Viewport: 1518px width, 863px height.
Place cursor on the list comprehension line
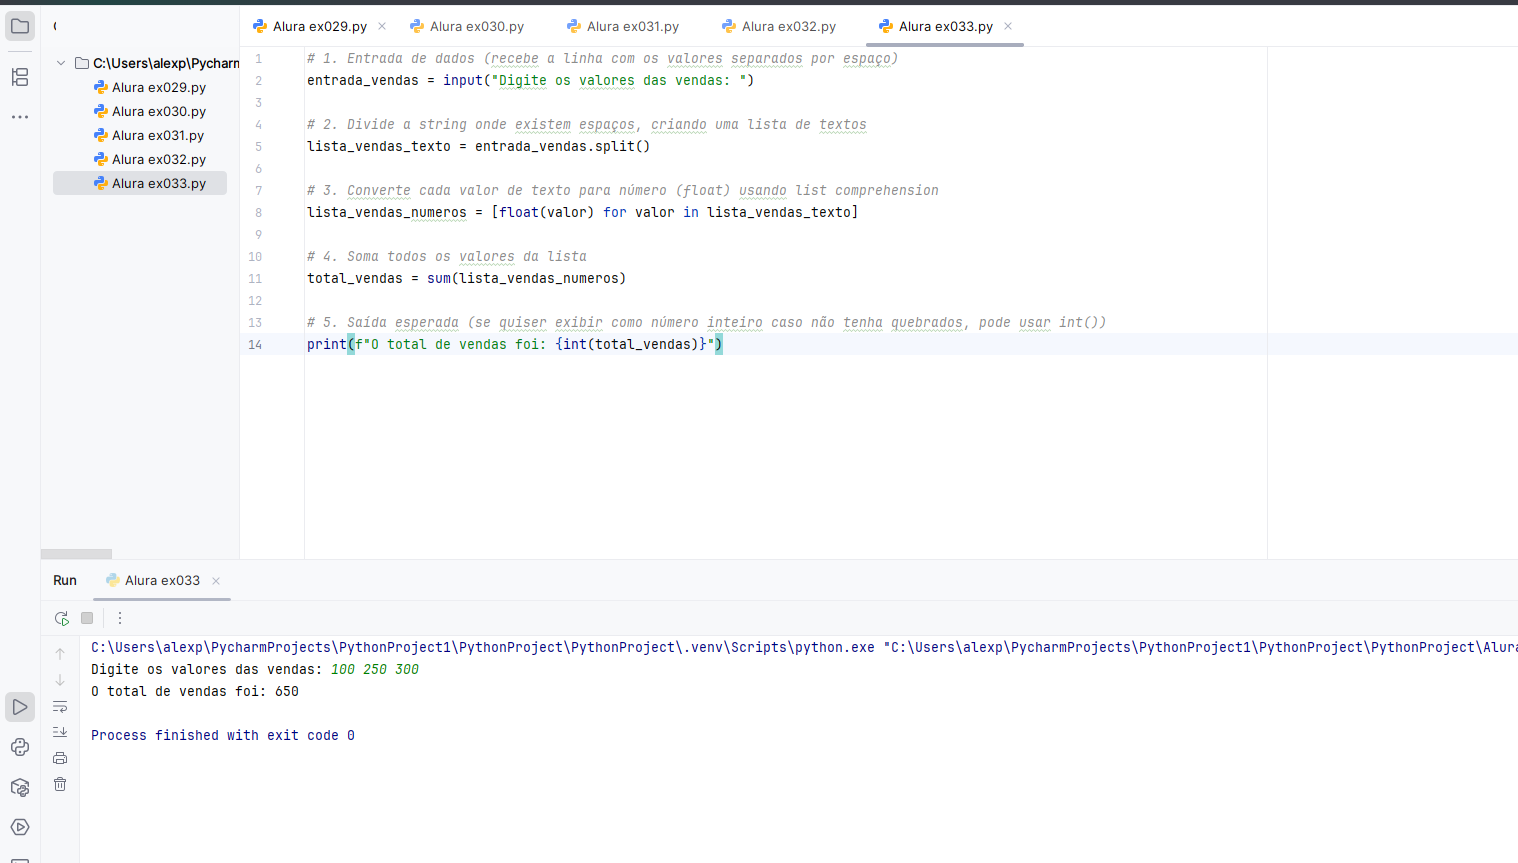click(582, 212)
